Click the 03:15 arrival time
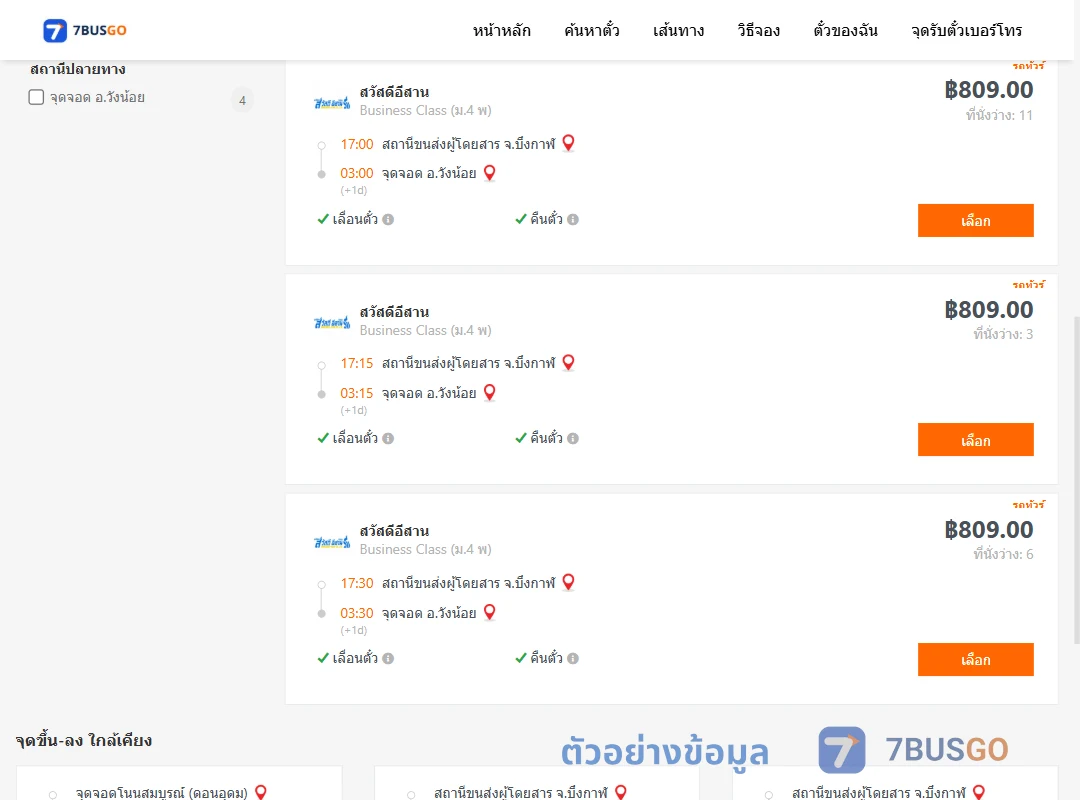Screen dimensions: 1080x800 357,393
